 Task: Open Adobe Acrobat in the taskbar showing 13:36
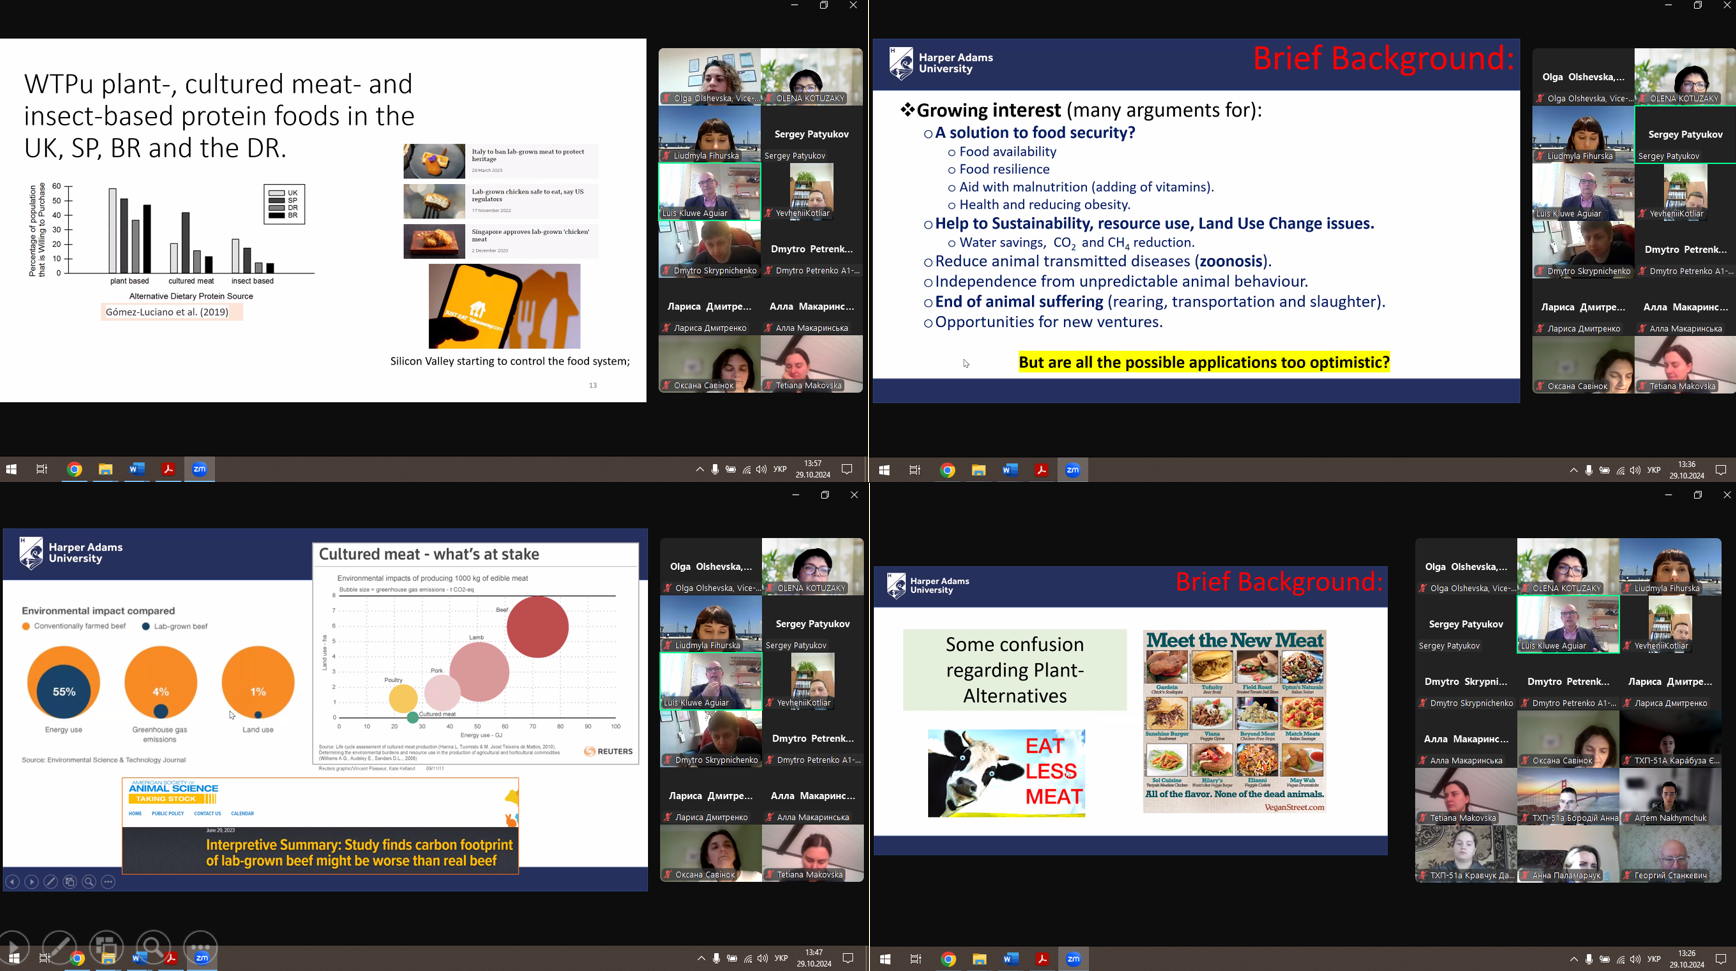pyautogui.click(x=1041, y=470)
